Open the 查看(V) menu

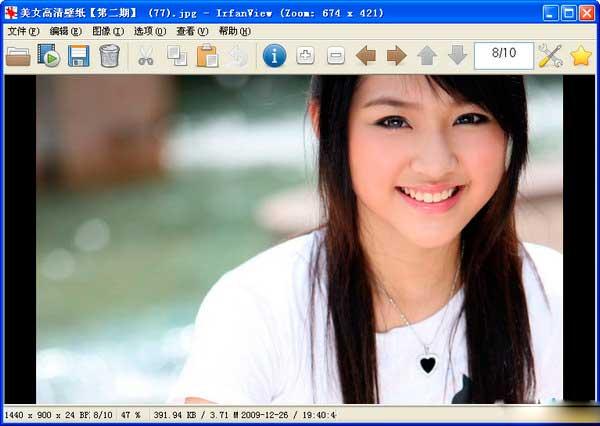click(192, 31)
